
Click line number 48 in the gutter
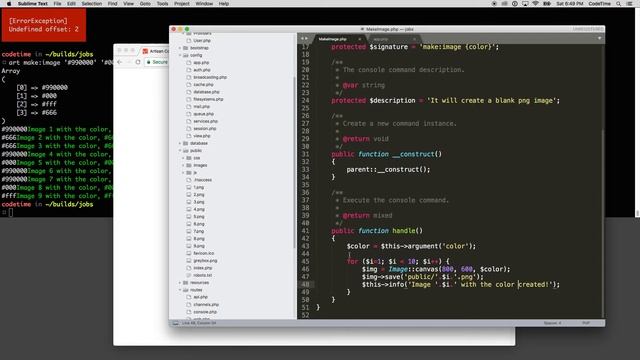tap(305, 284)
